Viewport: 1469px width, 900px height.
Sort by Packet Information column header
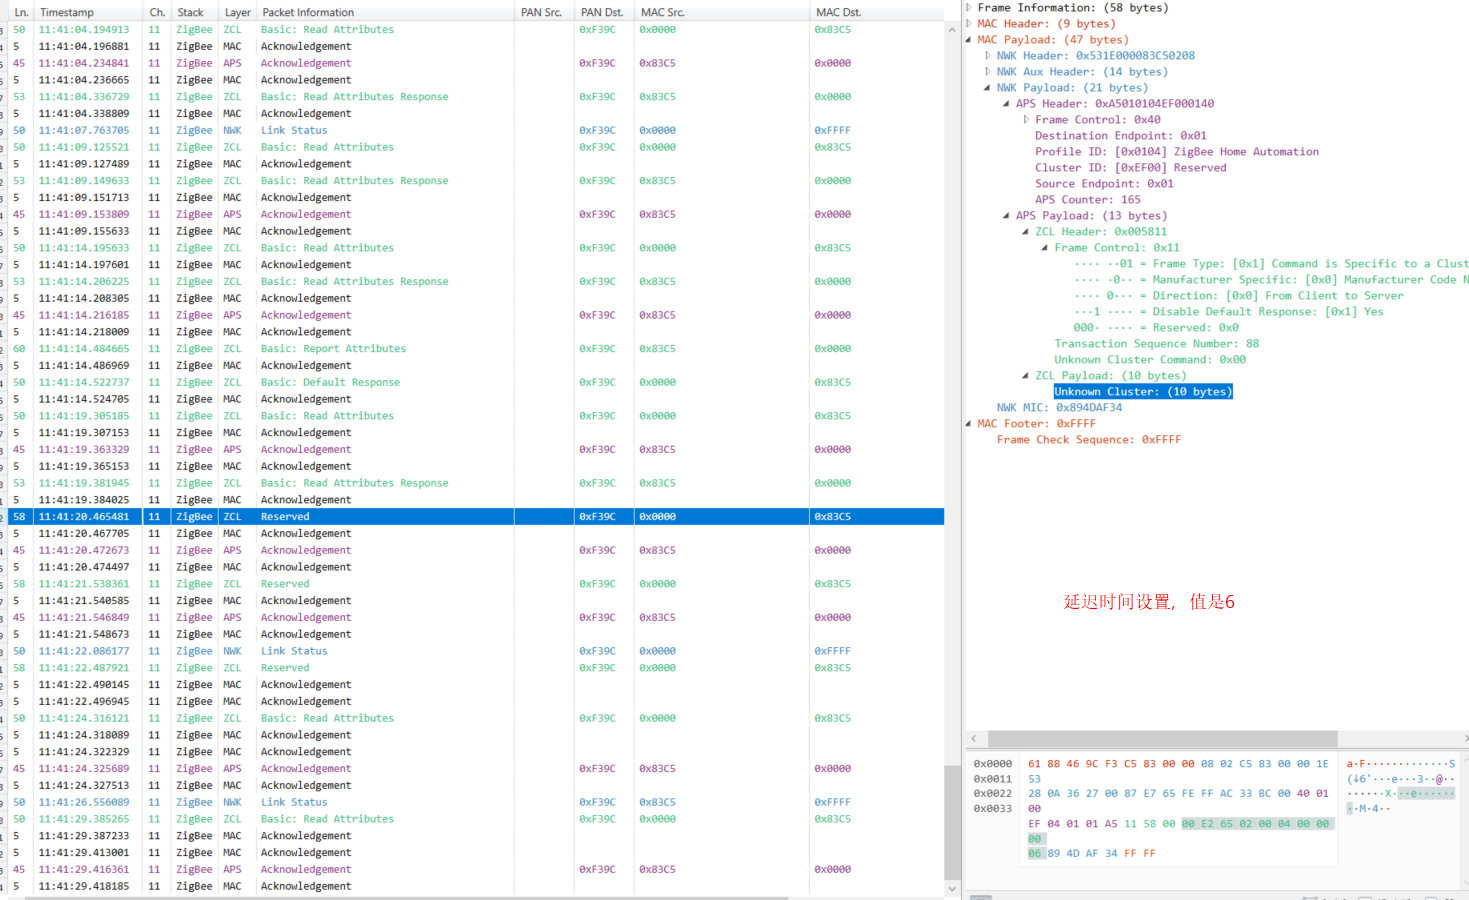385,12
